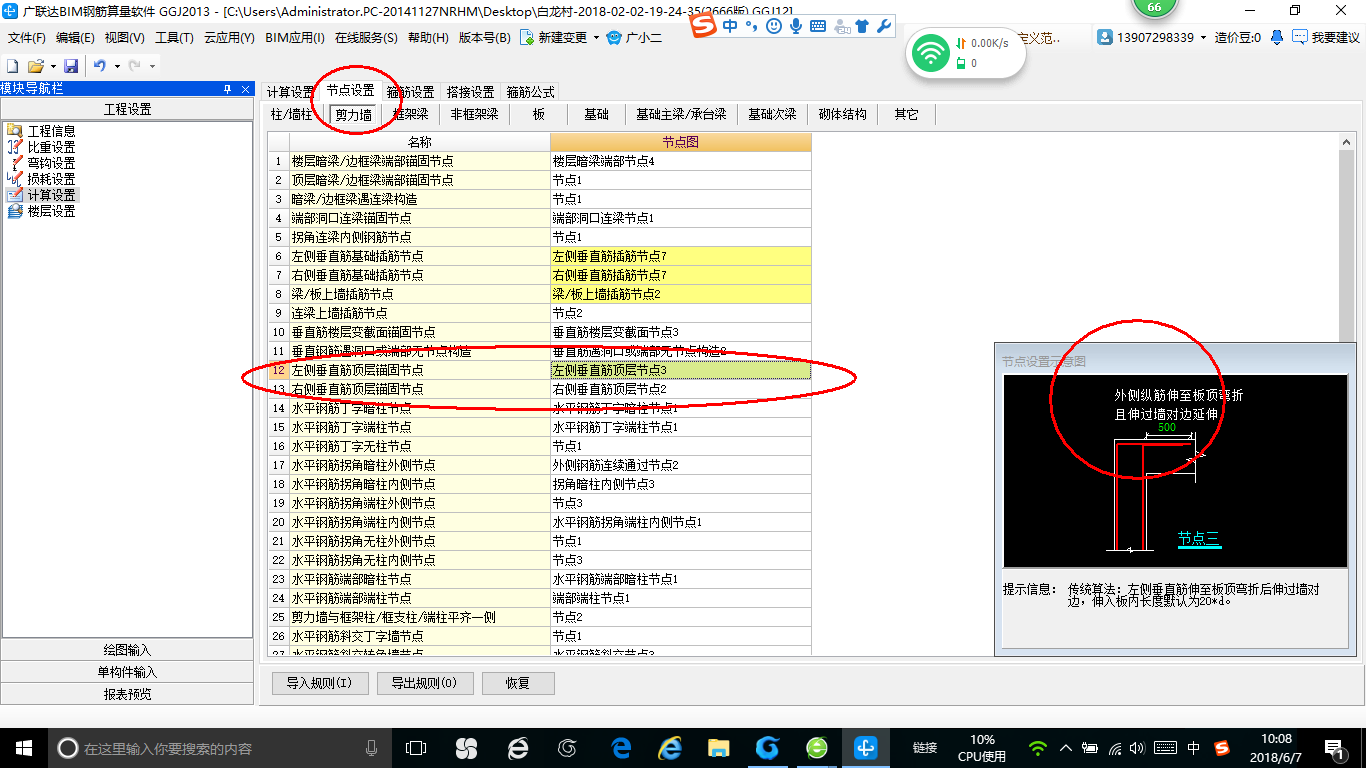
Task: Click the 500 dimension value in diagram
Action: click(x=1166, y=428)
